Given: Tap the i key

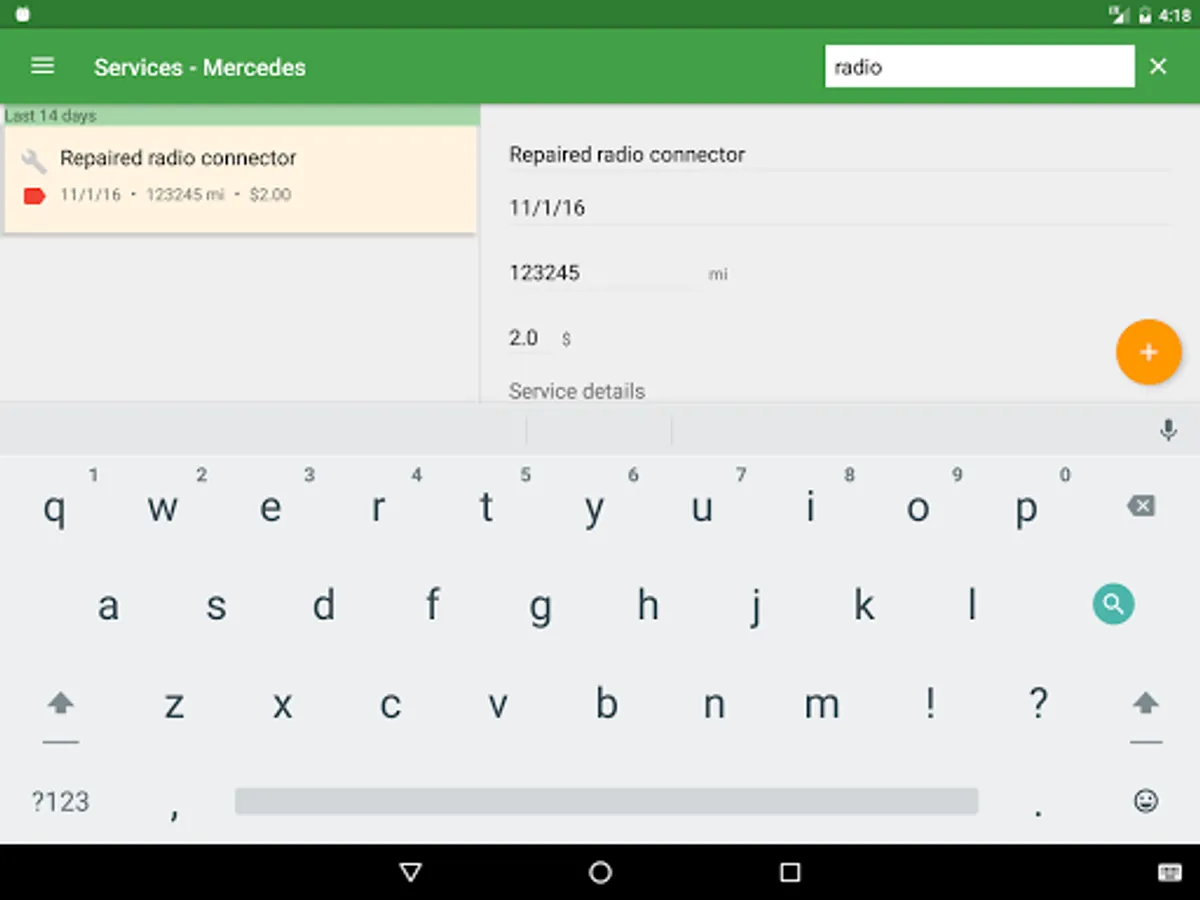Looking at the screenshot, I should point(810,508).
